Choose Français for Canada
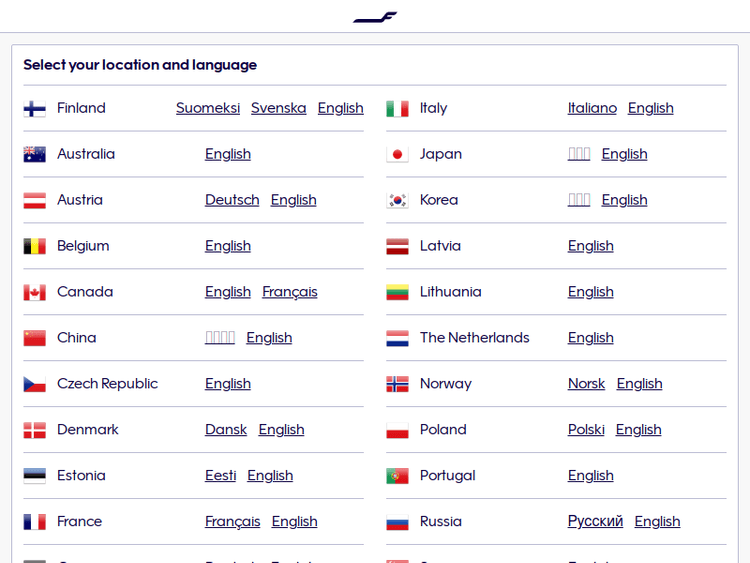The width and height of the screenshot is (750, 563). pyautogui.click(x=290, y=292)
